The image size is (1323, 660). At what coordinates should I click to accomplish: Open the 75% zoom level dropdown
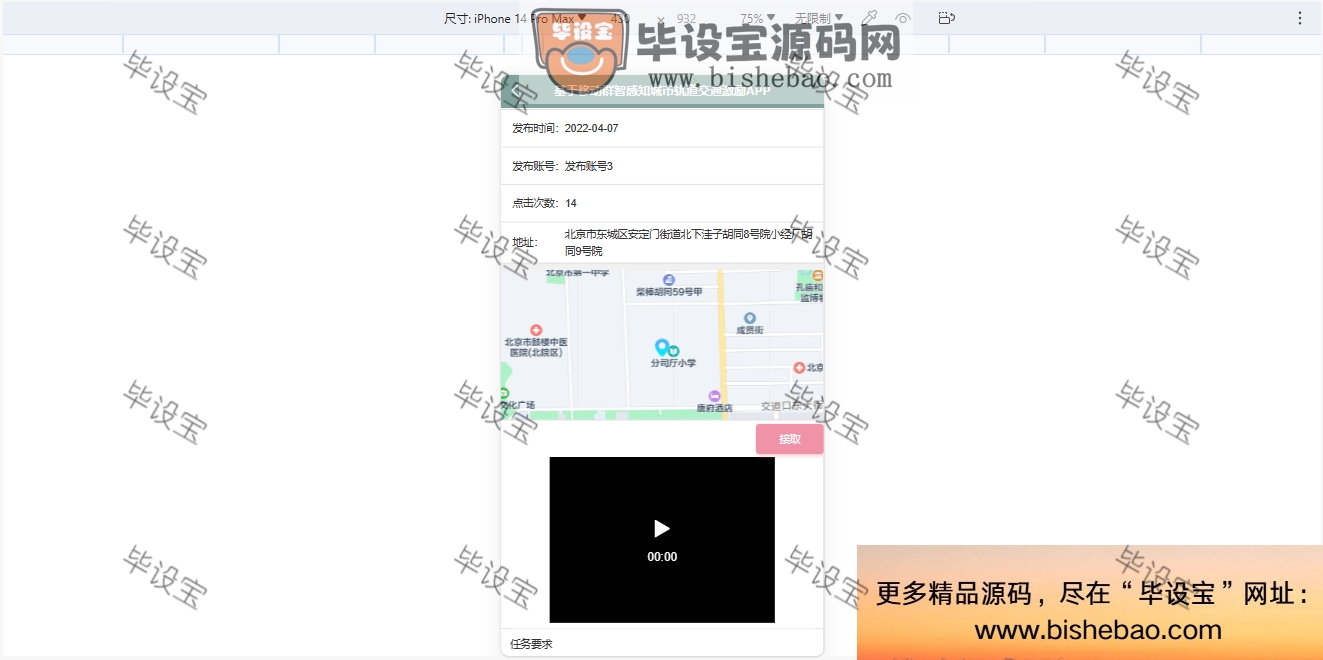[x=757, y=18]
